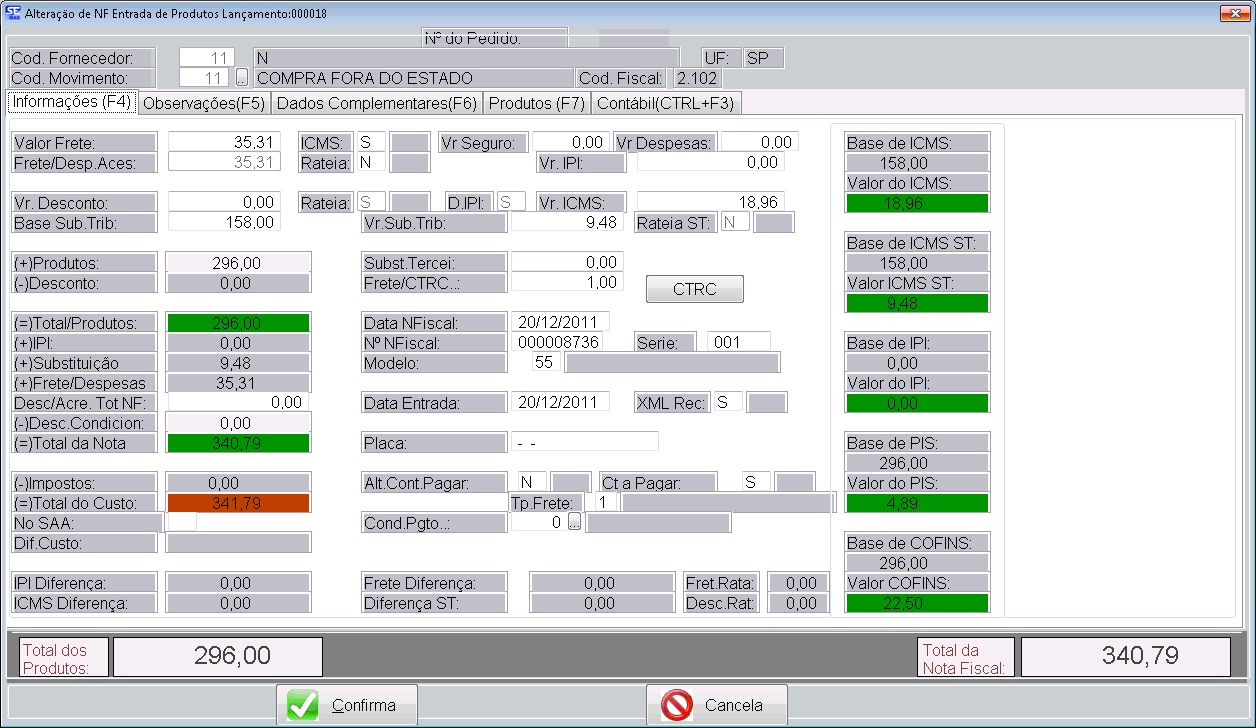This screenshot has height=728, width=1256.
Task: Click the orange Total do Custo value
Action: tap(238, 503)
